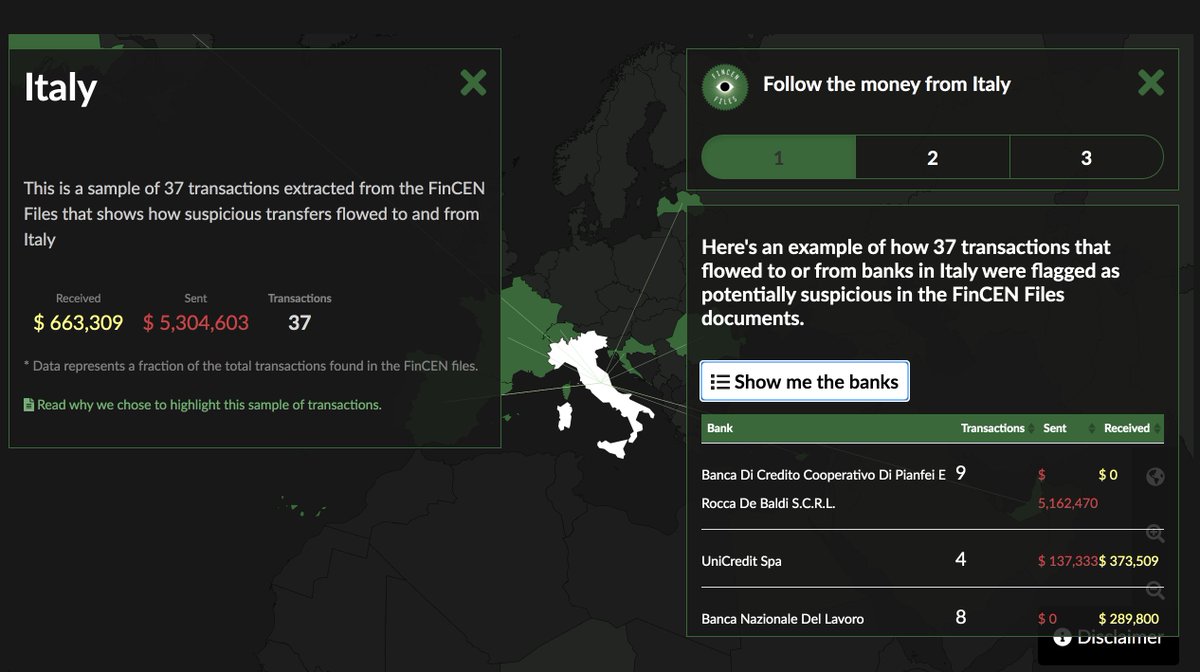1200x672 pixels.
Task: Zoom out the map with magnifier minus
Action: point(1155,590)
